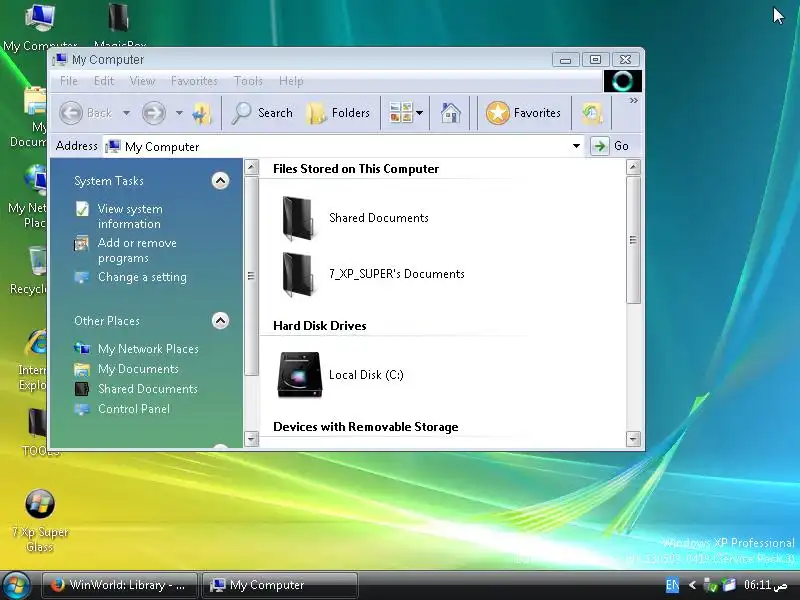This screenshot has width=800, height=600.
Task: Open the Favorites star button
Action: coord(523,113)
